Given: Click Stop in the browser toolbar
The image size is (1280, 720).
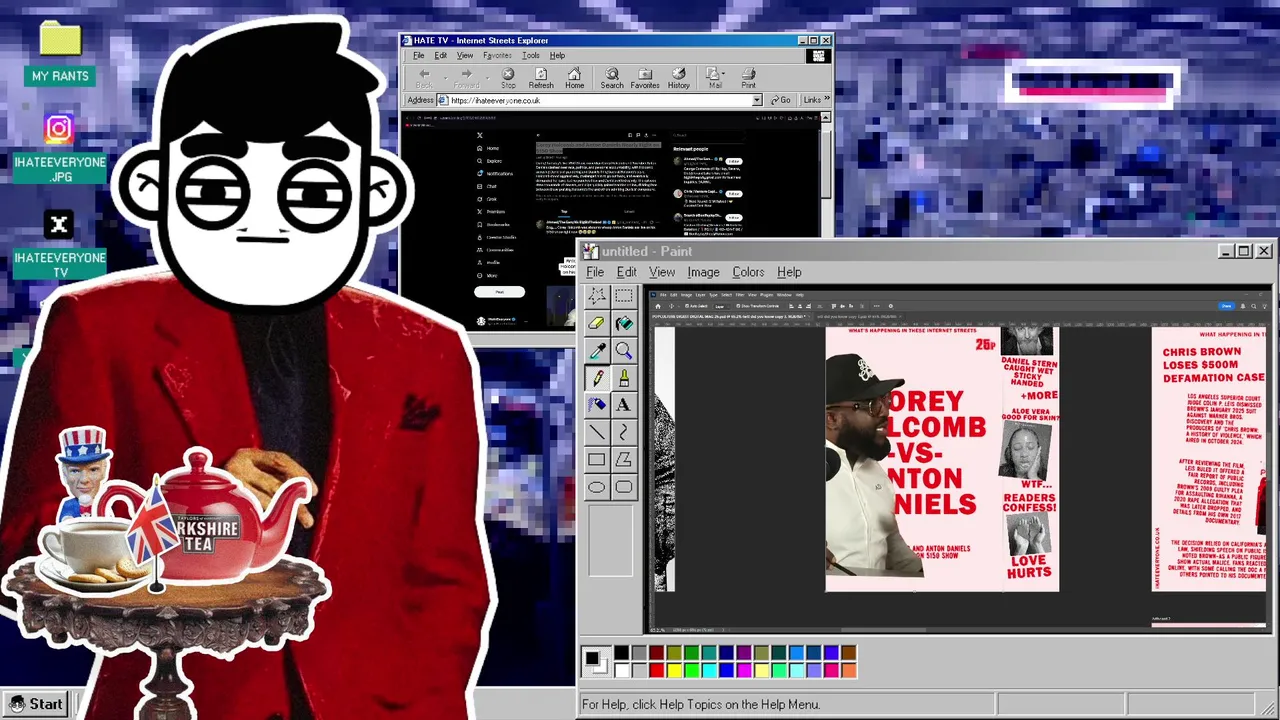Looking at the screenshot, I should (508, 78).
